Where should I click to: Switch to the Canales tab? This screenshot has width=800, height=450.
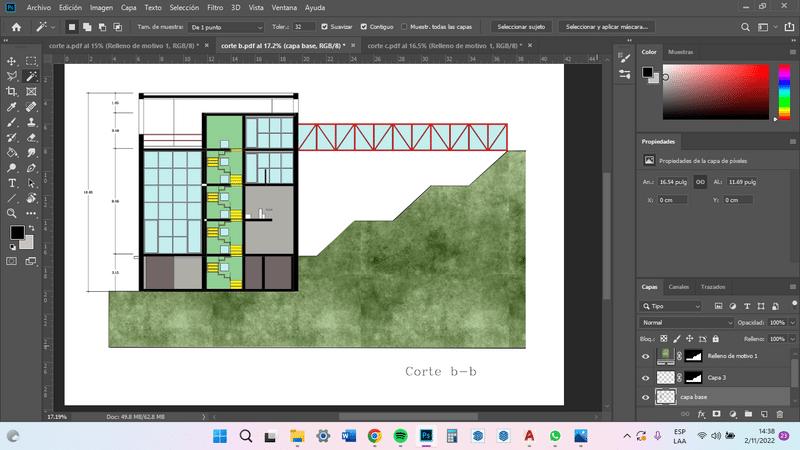pyautogui.click(x=678, y=287)
